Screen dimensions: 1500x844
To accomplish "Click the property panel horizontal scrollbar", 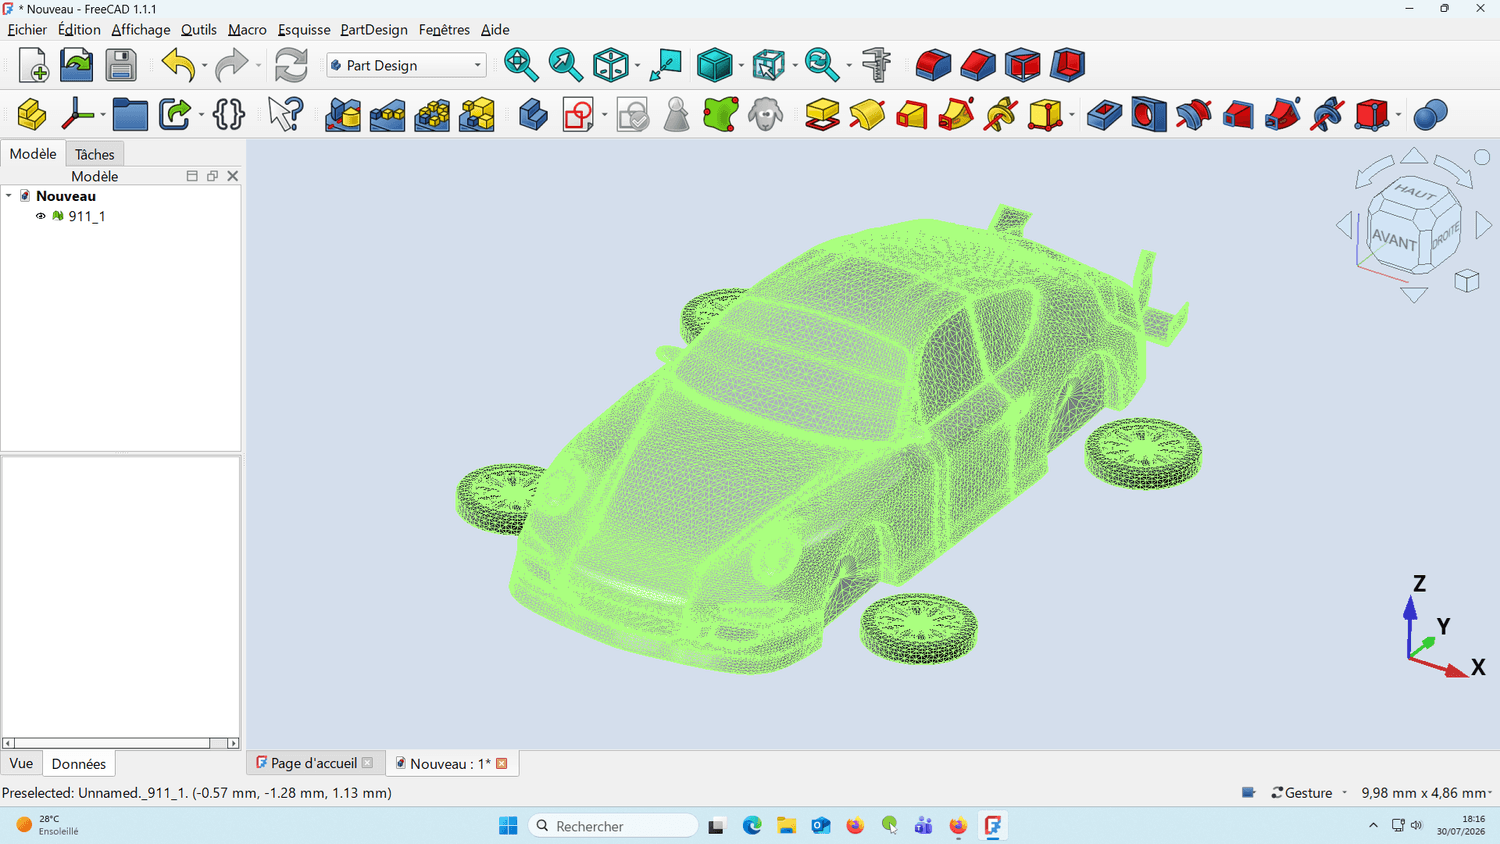I will point(120,743).
